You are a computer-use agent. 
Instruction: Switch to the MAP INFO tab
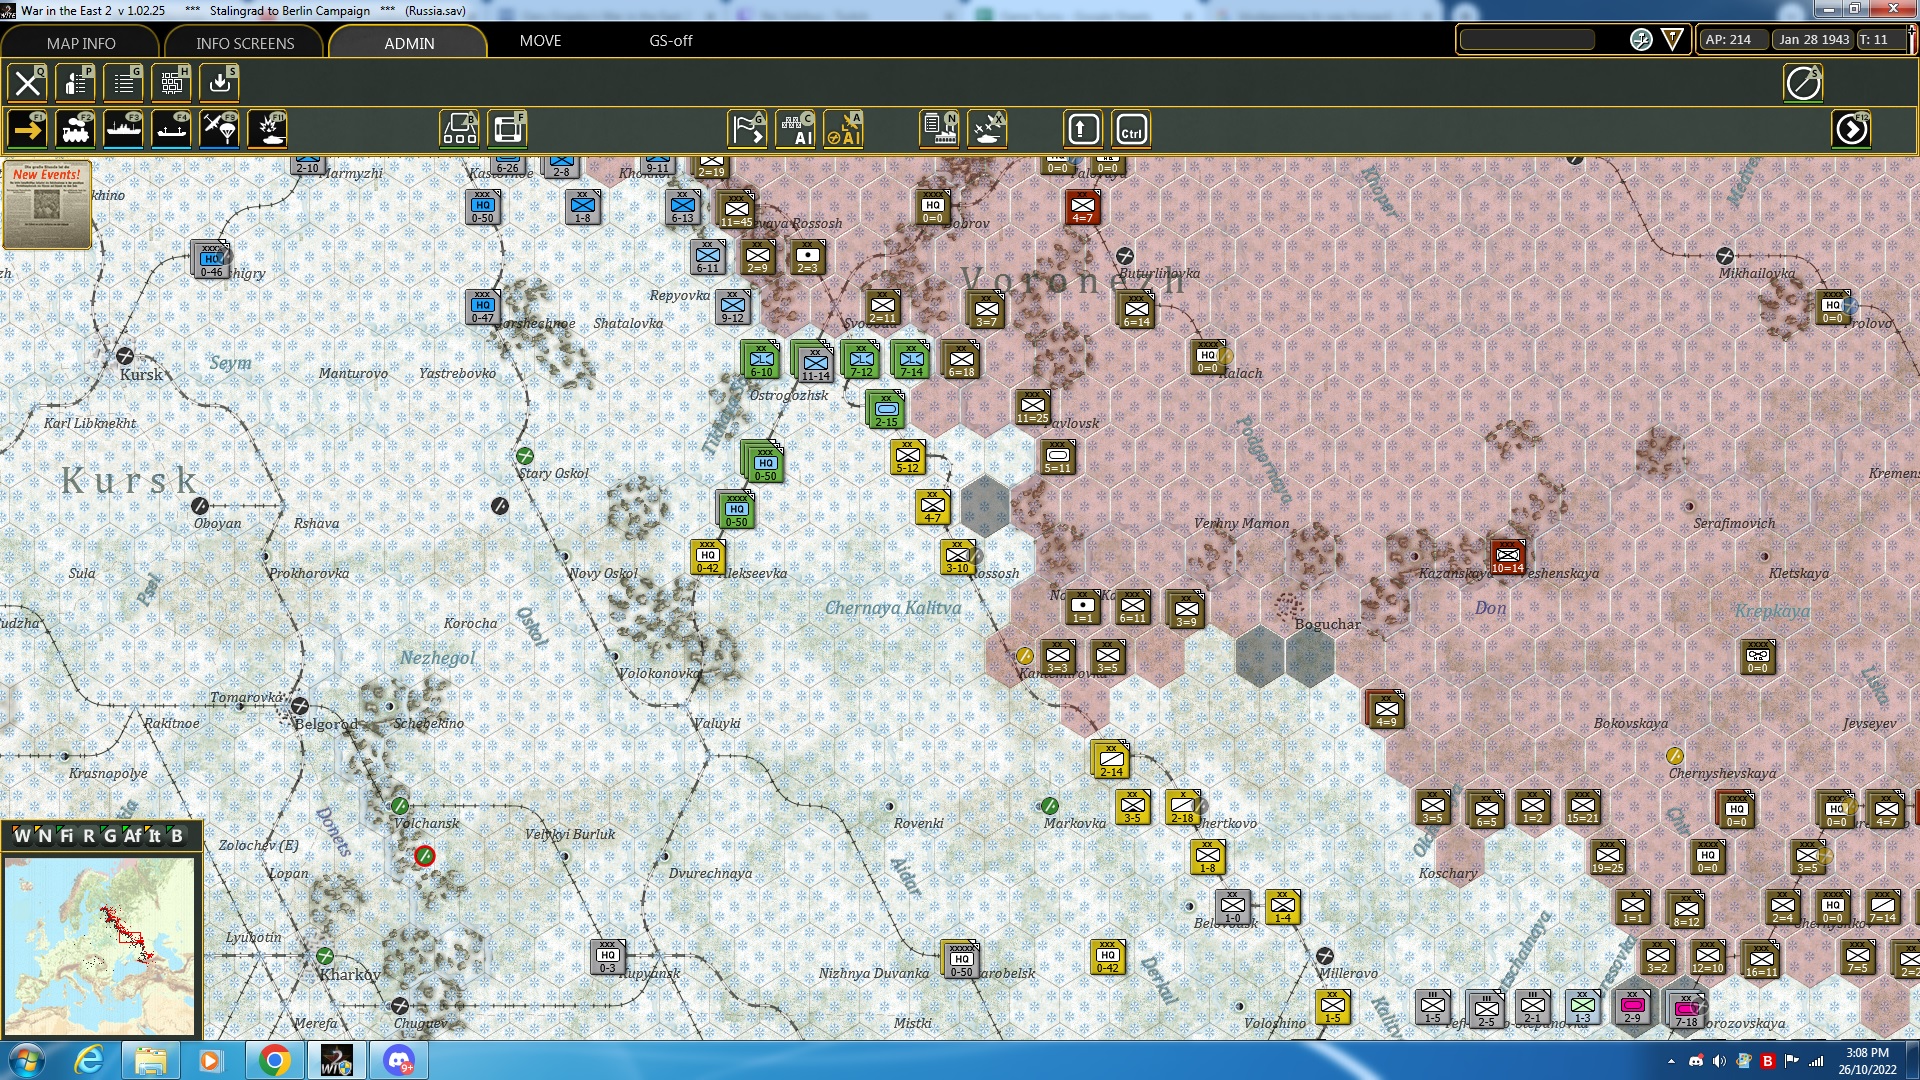point(80,43)
